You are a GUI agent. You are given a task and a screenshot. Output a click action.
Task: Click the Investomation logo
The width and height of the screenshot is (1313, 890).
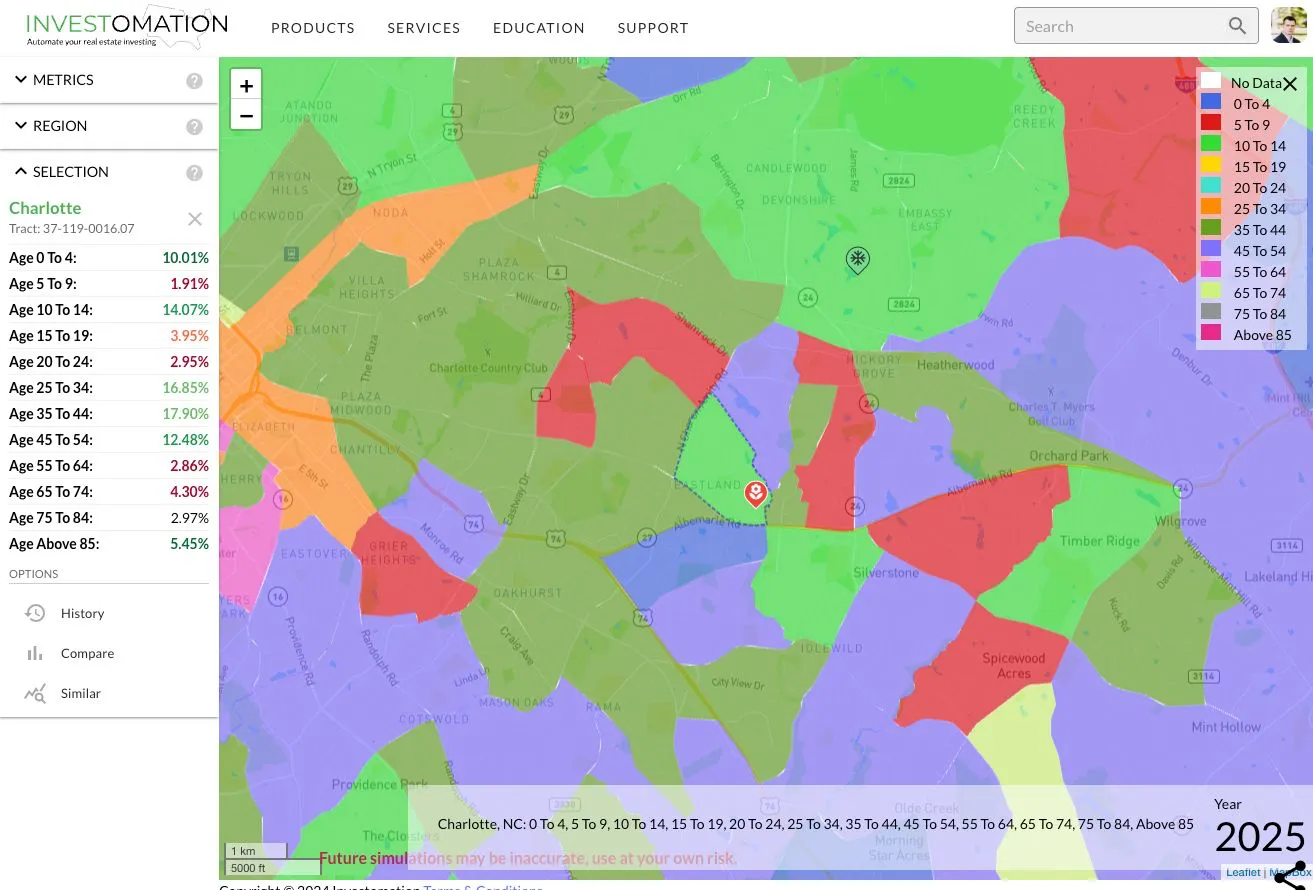pos(127,28)
